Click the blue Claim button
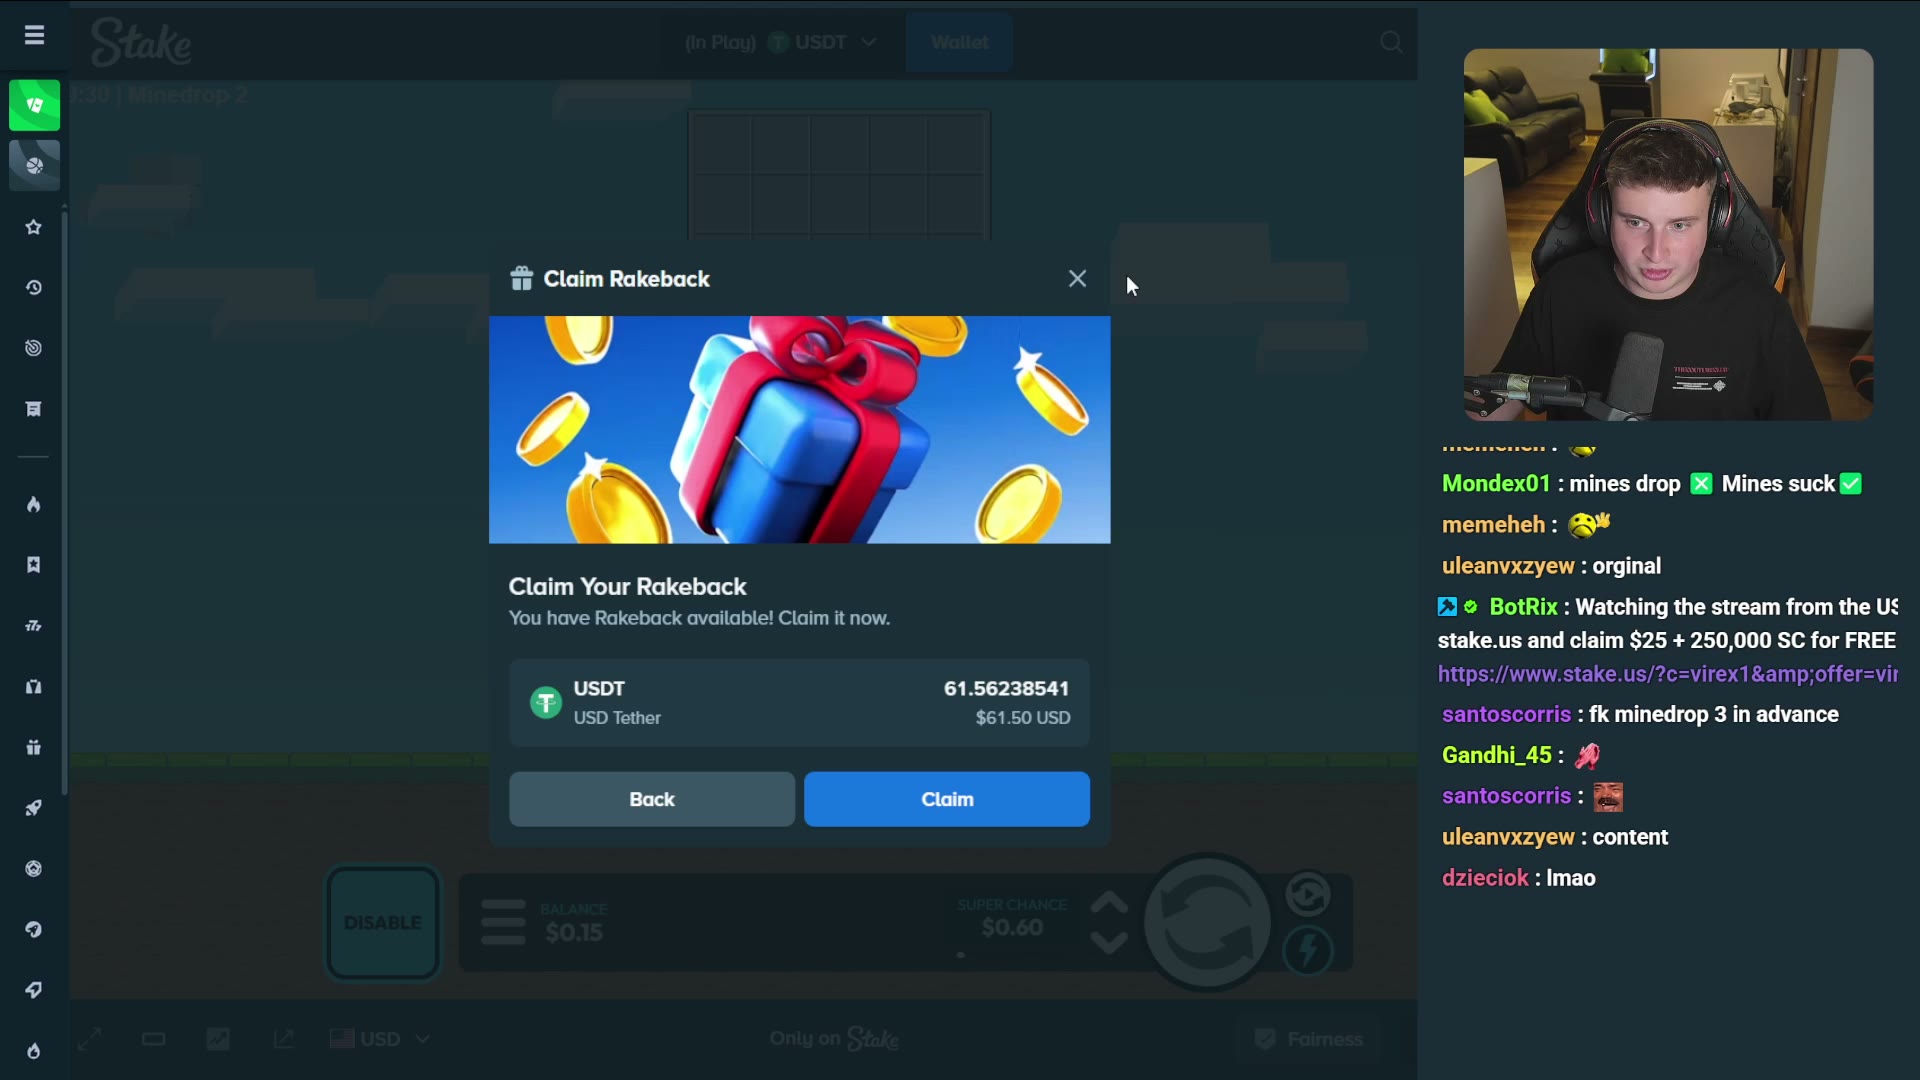1920x1080 pixels. coord(947,799)
